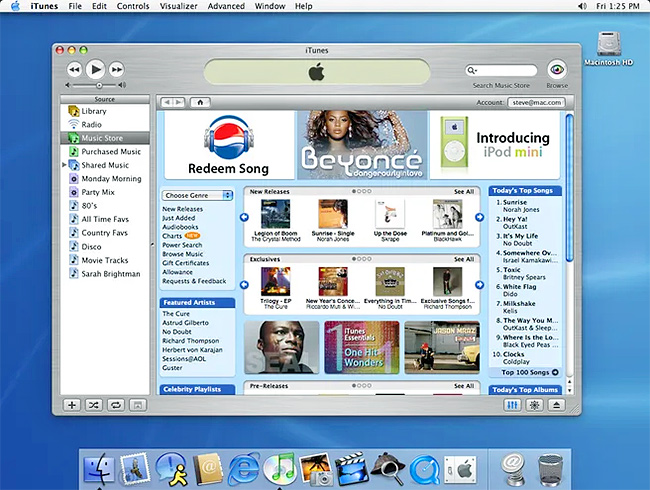Open the Trilogy - EP album cover
The width and height of the screenshot is (650, 490).
click(276, 281)
